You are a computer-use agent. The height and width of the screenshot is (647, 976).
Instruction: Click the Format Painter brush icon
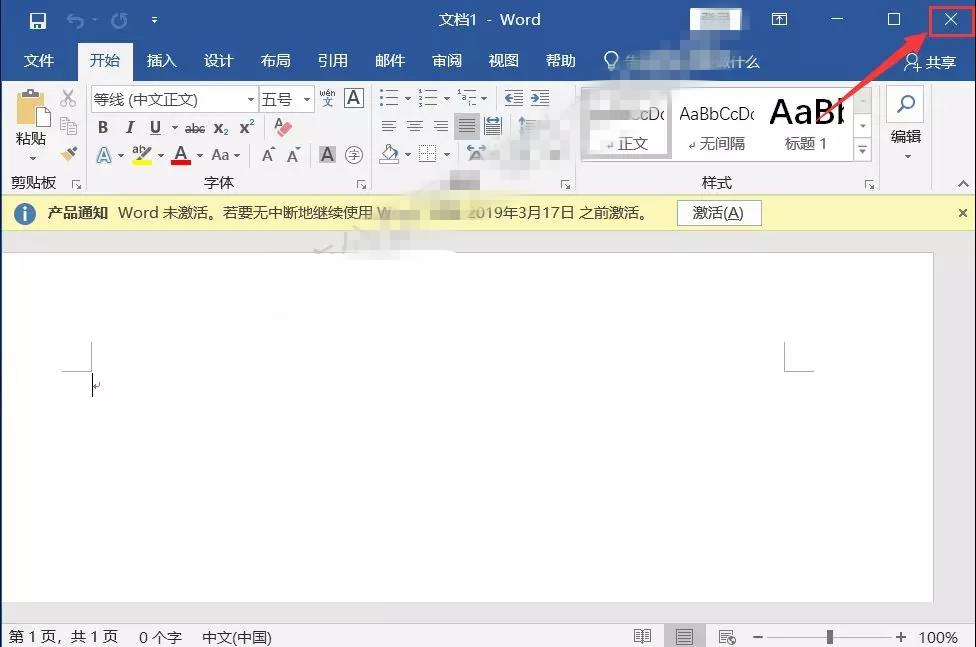[x=68, y=153]
